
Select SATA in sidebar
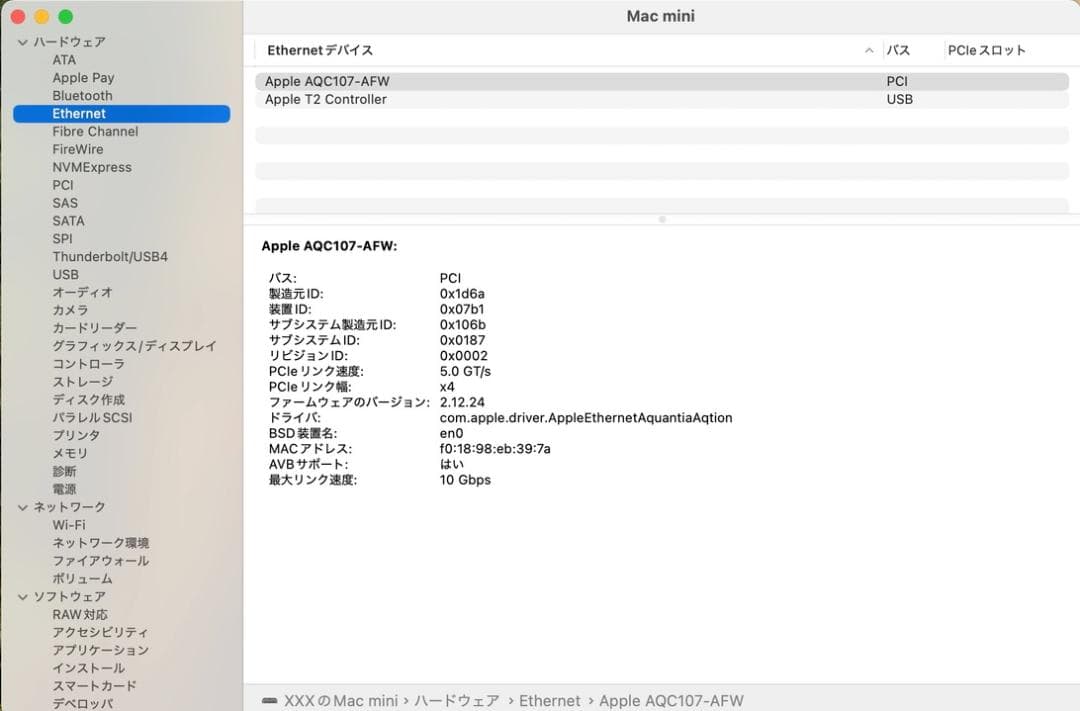click(68, 221)
